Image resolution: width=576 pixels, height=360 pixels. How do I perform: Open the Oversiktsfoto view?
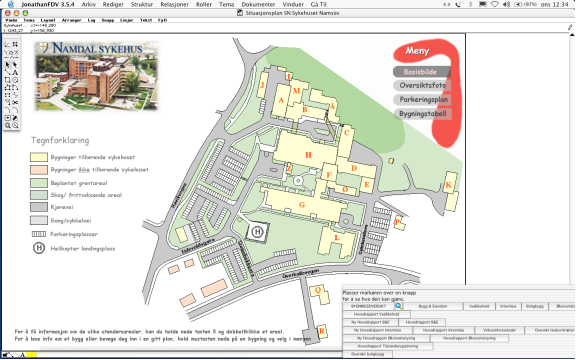click(422, 85)
